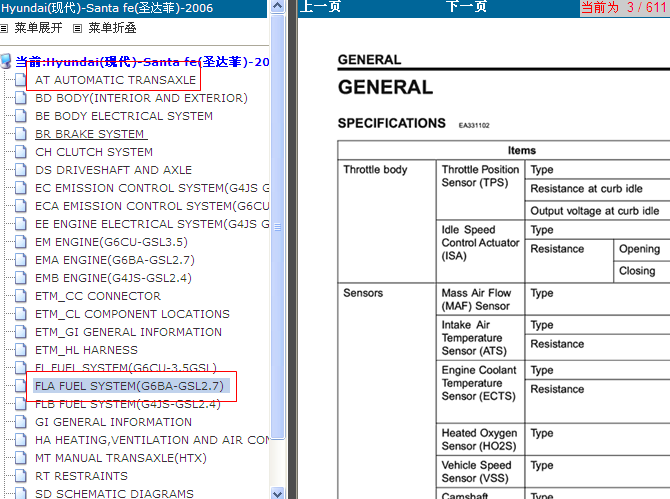Open GI GENERAL INFORMATION section
This screenshot has width=670, height=499.
(x=114, y=422)
